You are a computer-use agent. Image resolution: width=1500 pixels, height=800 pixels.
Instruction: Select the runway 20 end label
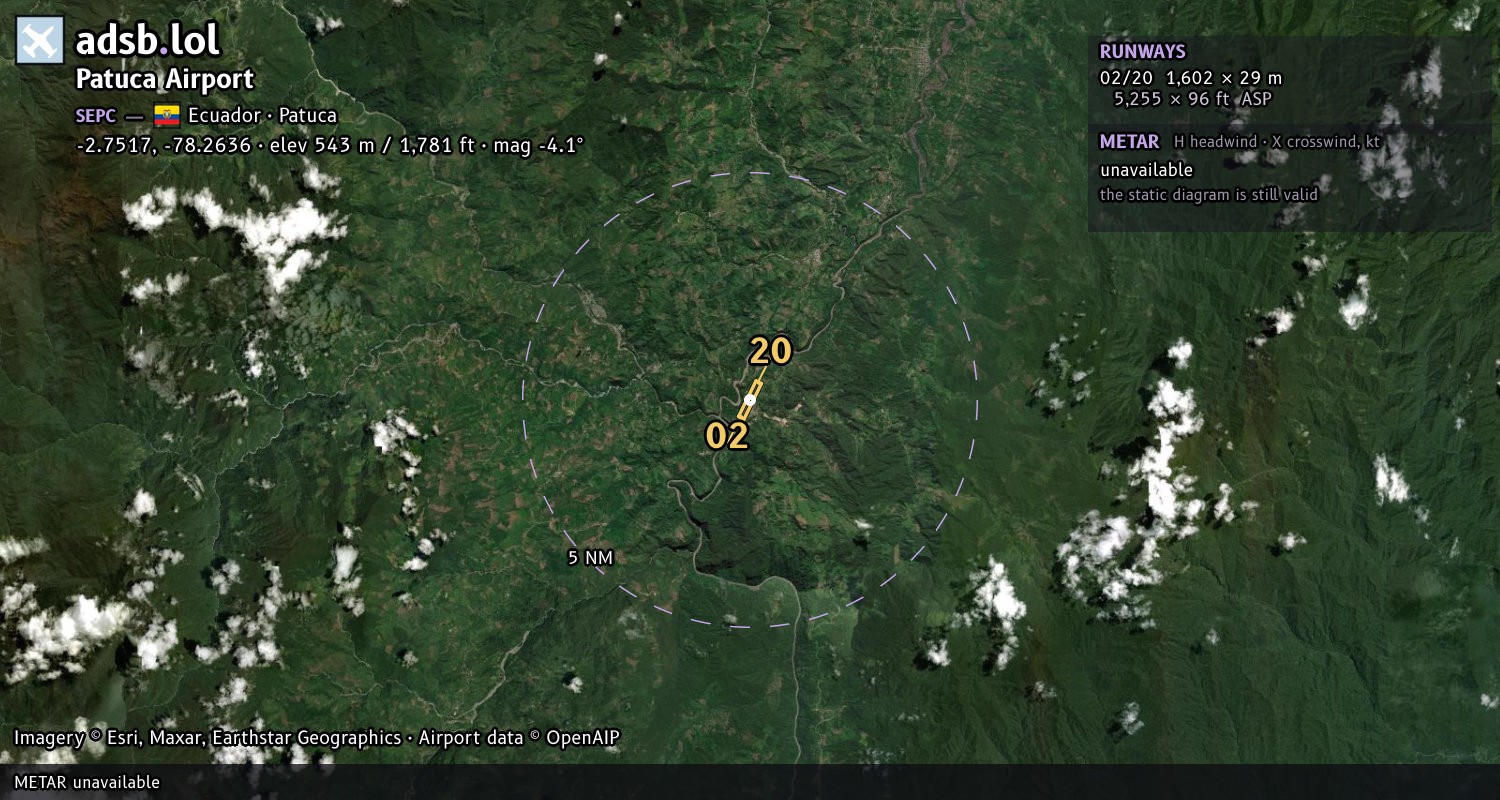[771, 351]
